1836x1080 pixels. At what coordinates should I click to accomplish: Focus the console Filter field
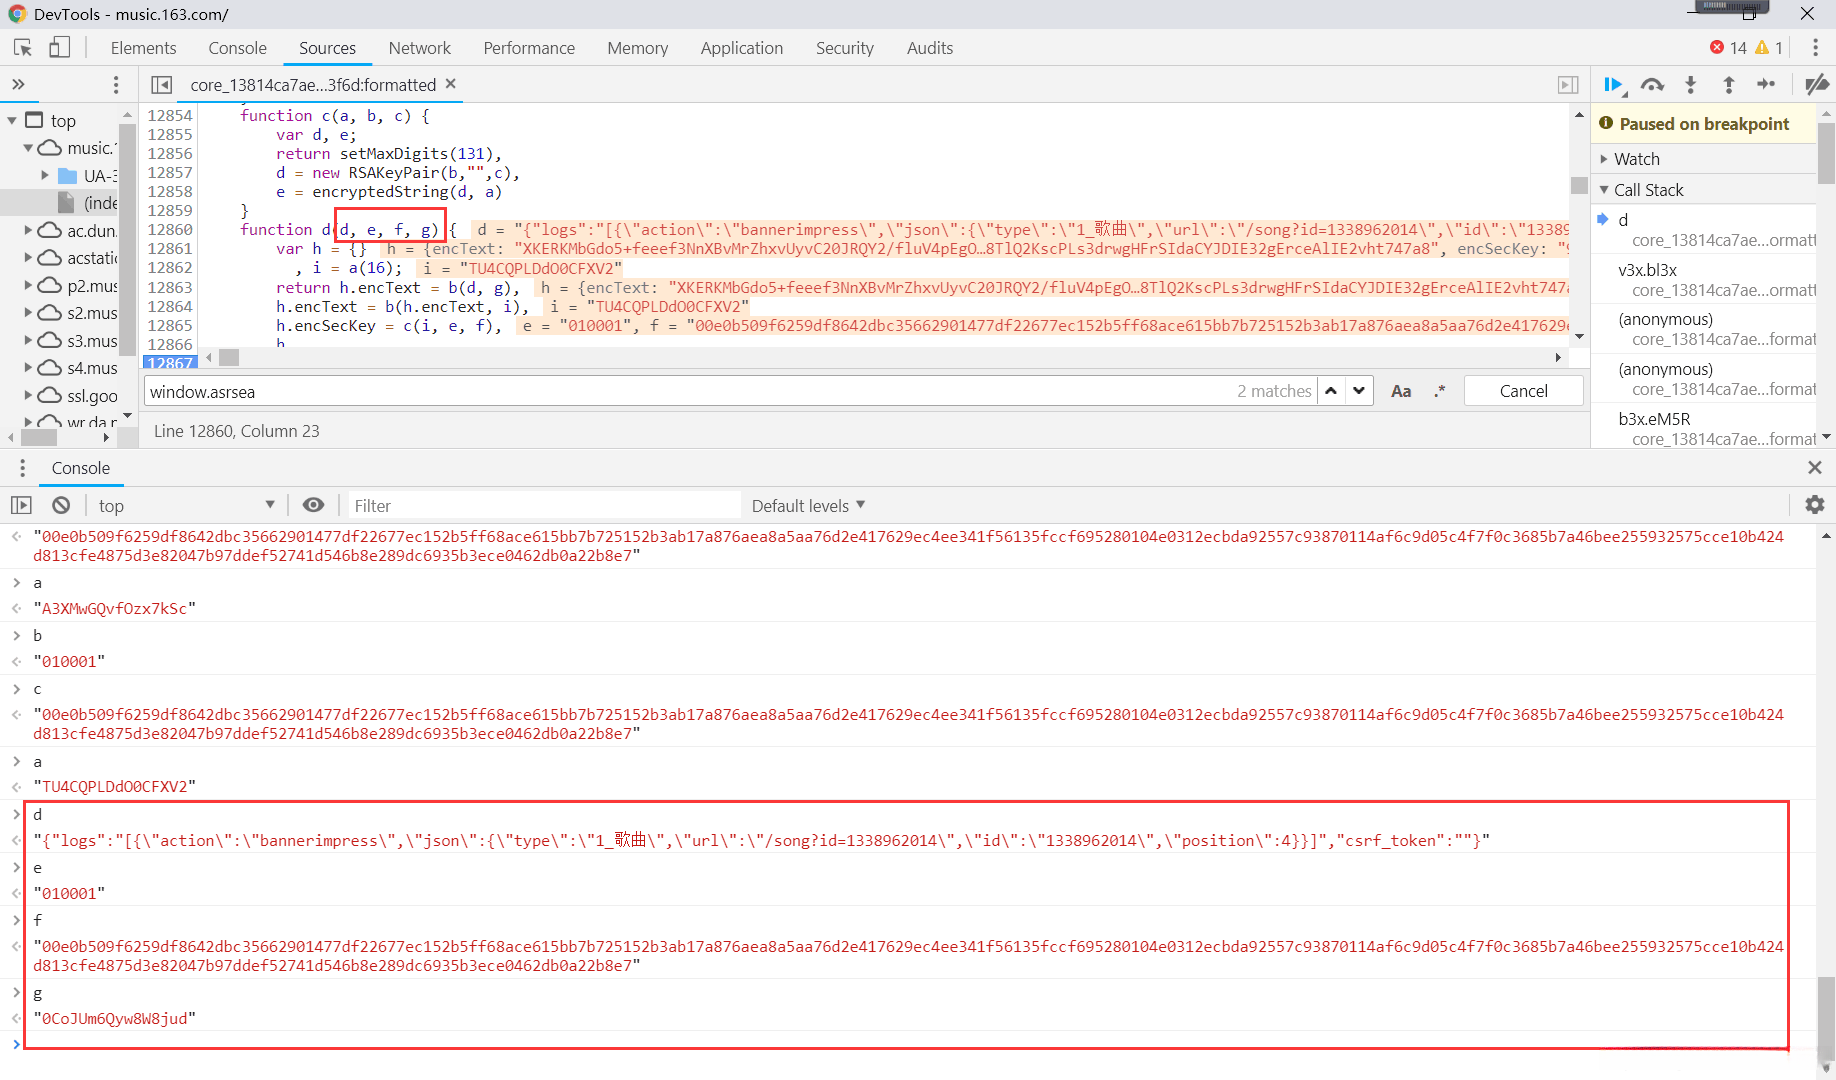coord(544,506)
